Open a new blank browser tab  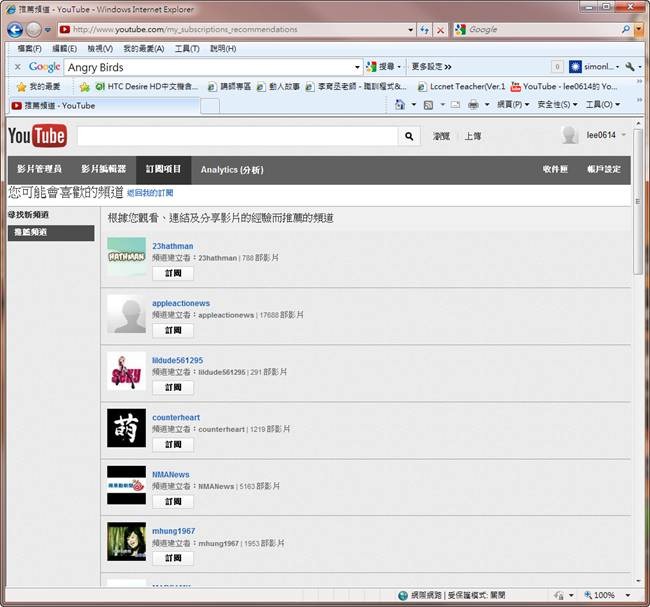click(210, 106)
